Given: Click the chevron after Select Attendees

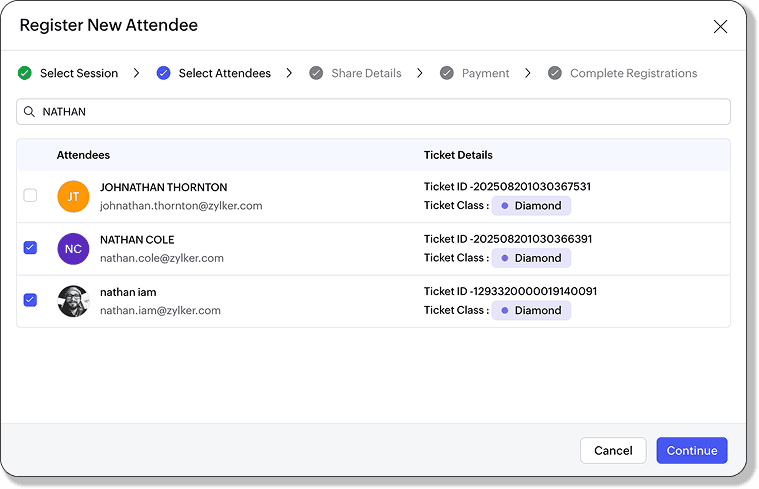Looking at the screenshot, I should tap(289, 73).
